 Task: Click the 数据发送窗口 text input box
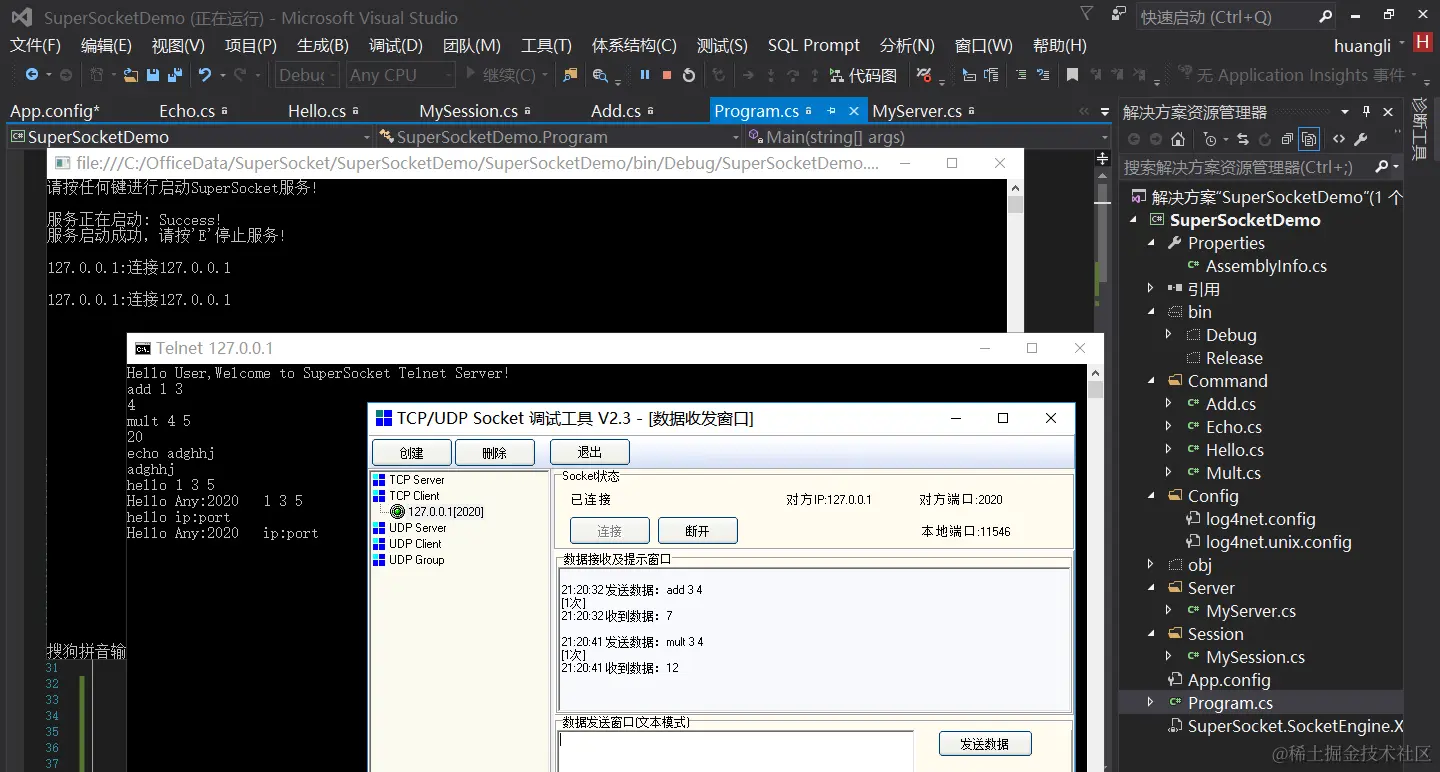(736, 751)
